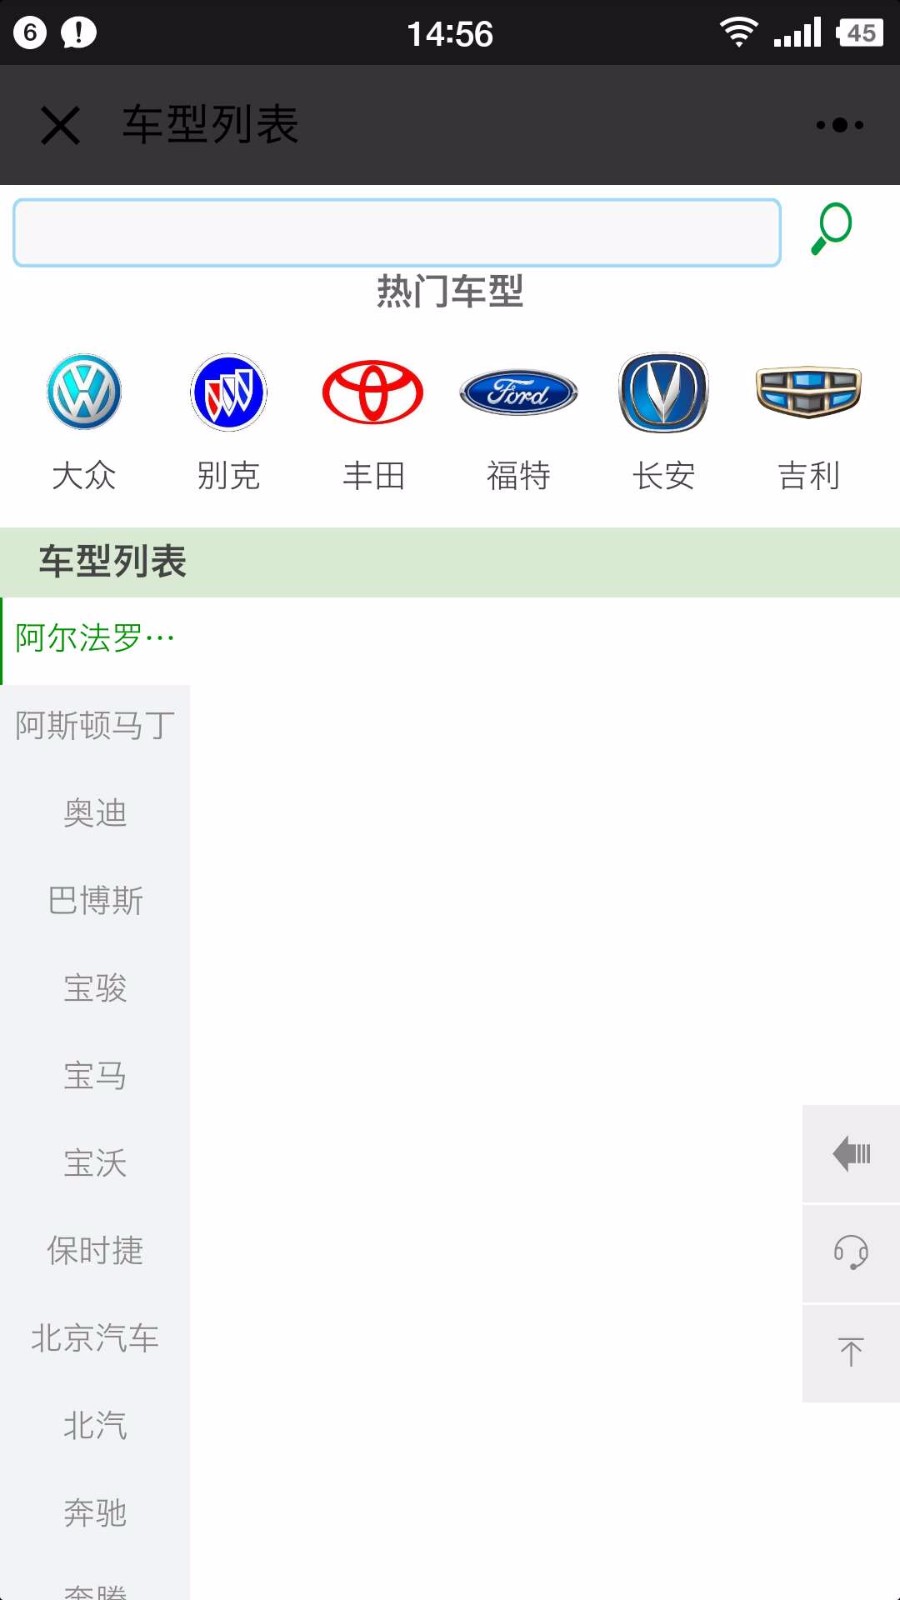Select the Ford oval logo

click(x=518, y=392)
